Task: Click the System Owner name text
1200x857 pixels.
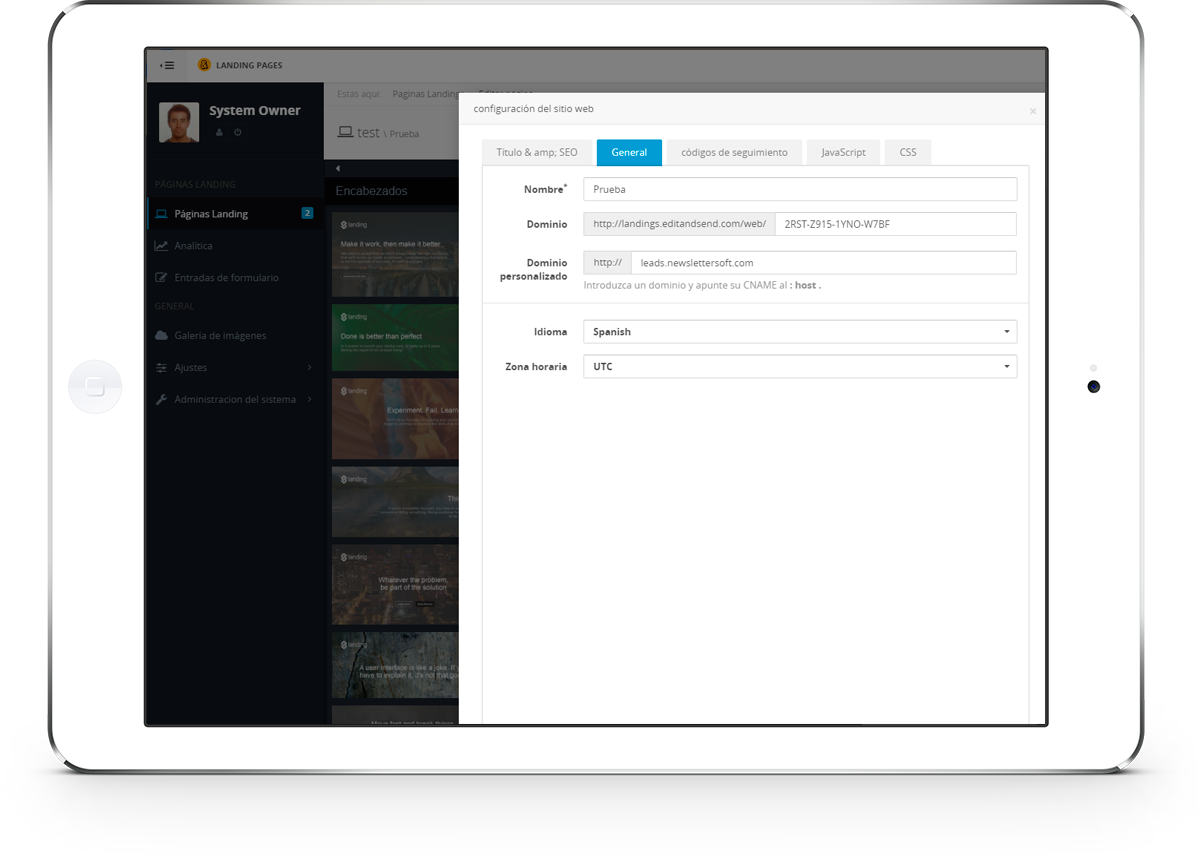Action: pyautogui.click(x=255, y=111)
